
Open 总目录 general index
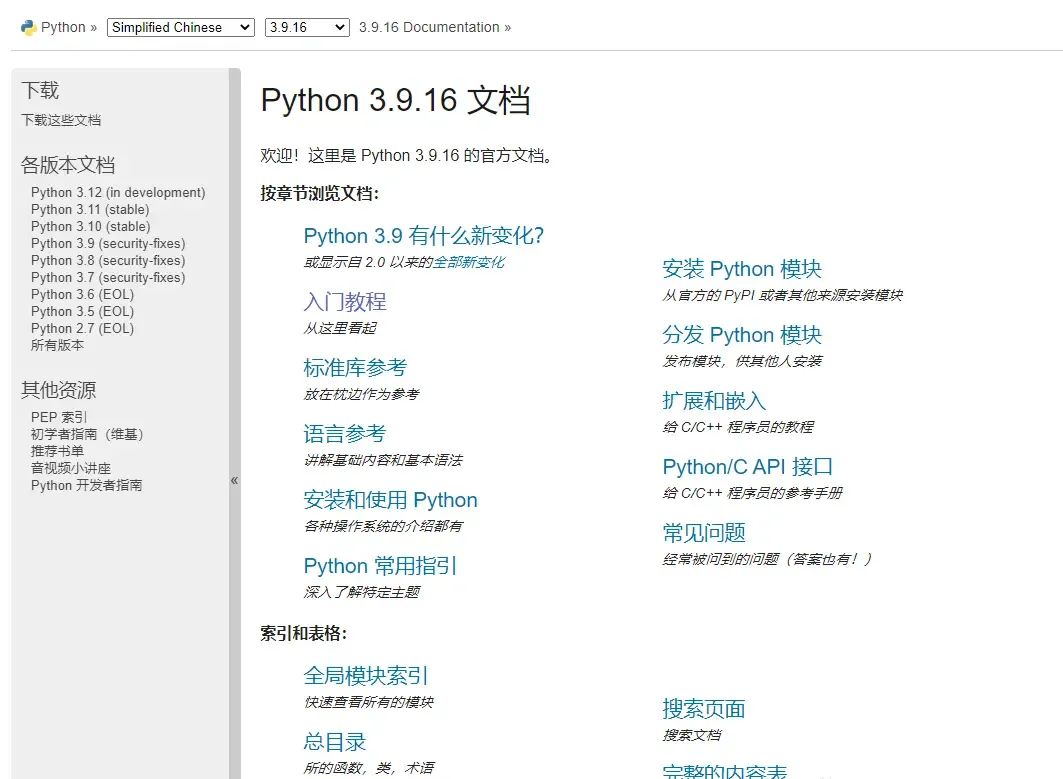[x=334, y=741]
